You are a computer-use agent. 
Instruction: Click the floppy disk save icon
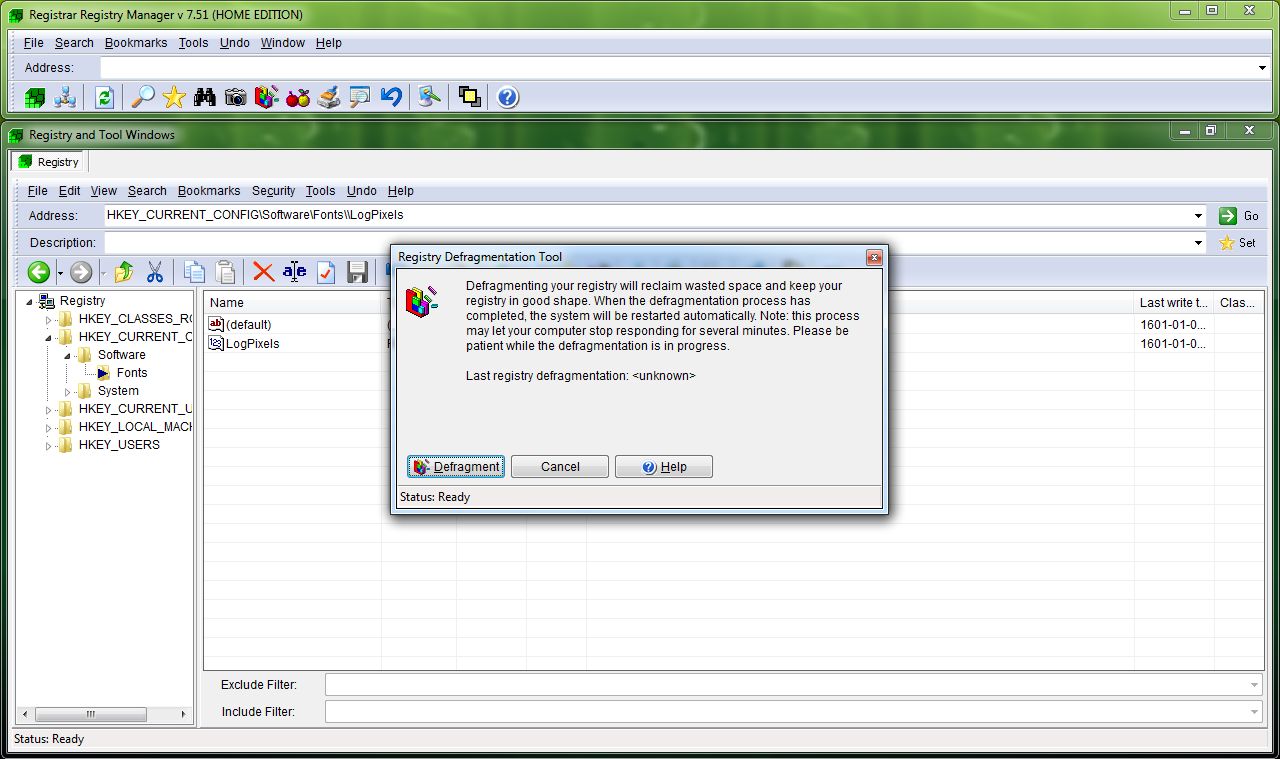[x=357, y=272]
